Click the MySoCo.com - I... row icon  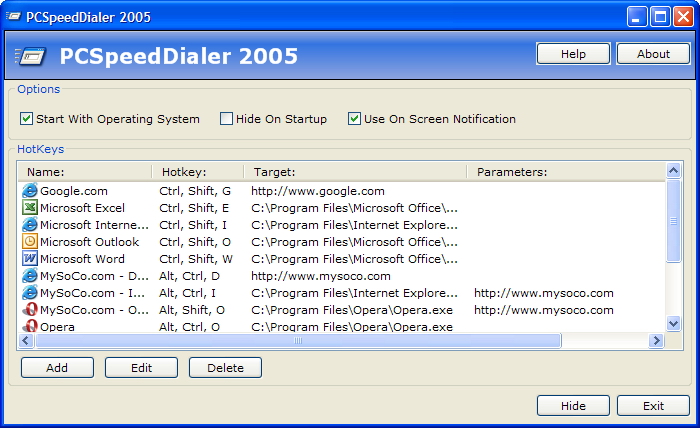click(x=29, y=292)
